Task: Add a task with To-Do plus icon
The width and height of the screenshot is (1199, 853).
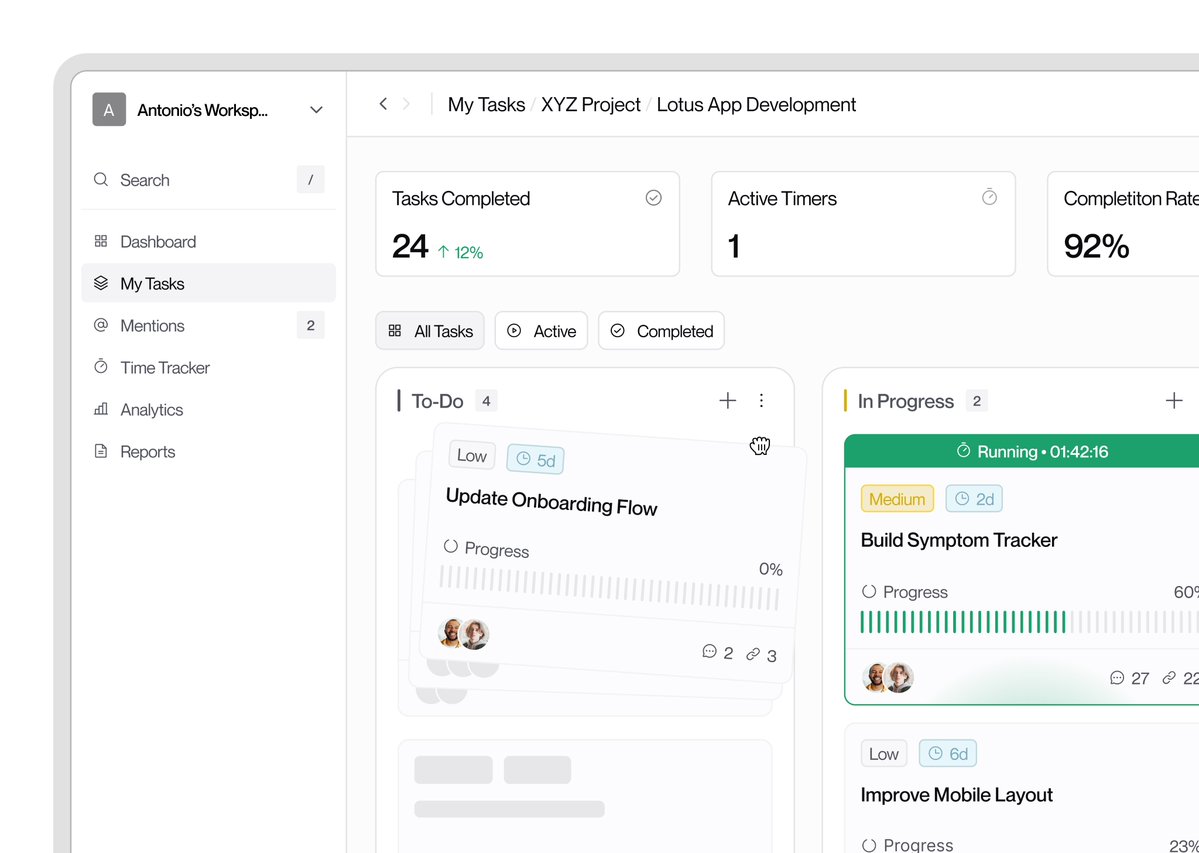Action: click(x=728, y=401)
